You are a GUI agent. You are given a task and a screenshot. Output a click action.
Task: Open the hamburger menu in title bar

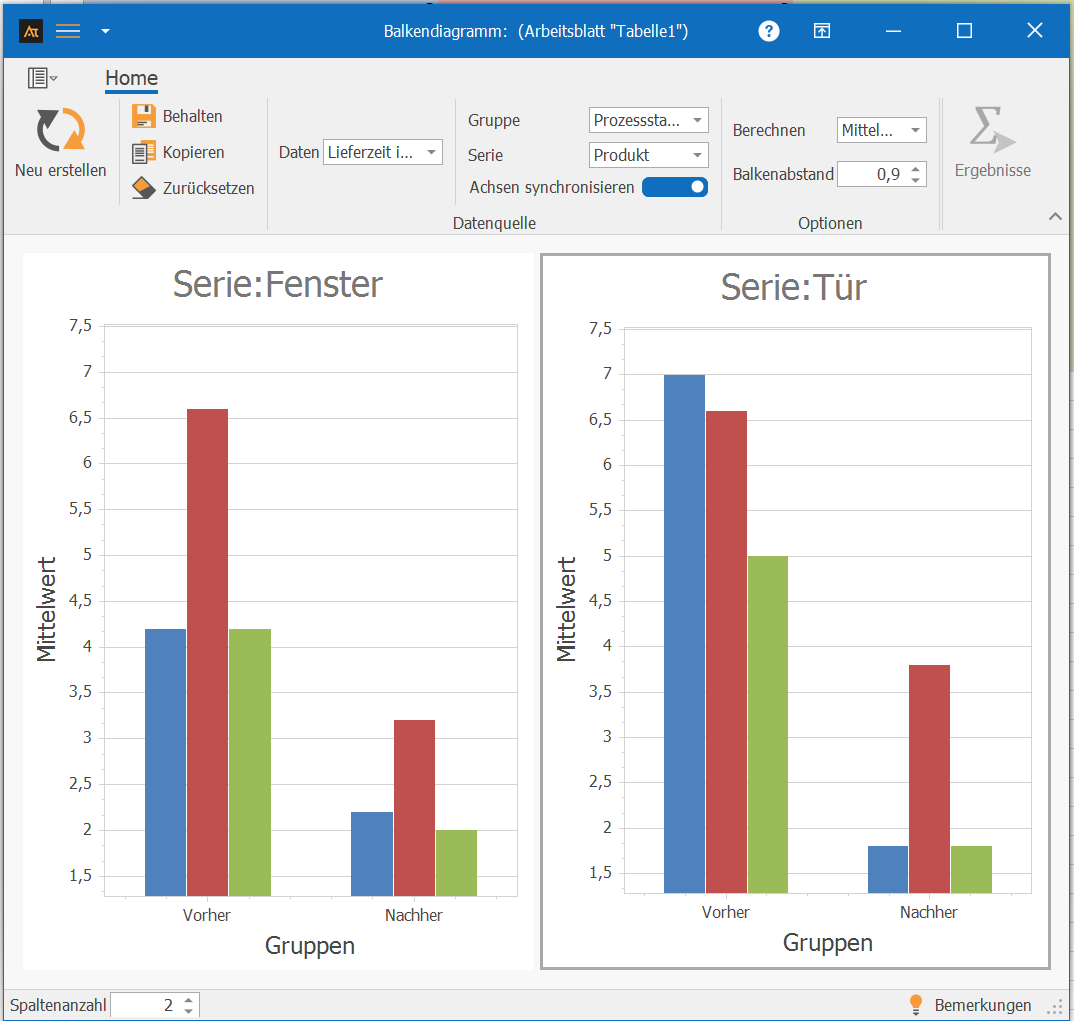(x=68, y=31)
